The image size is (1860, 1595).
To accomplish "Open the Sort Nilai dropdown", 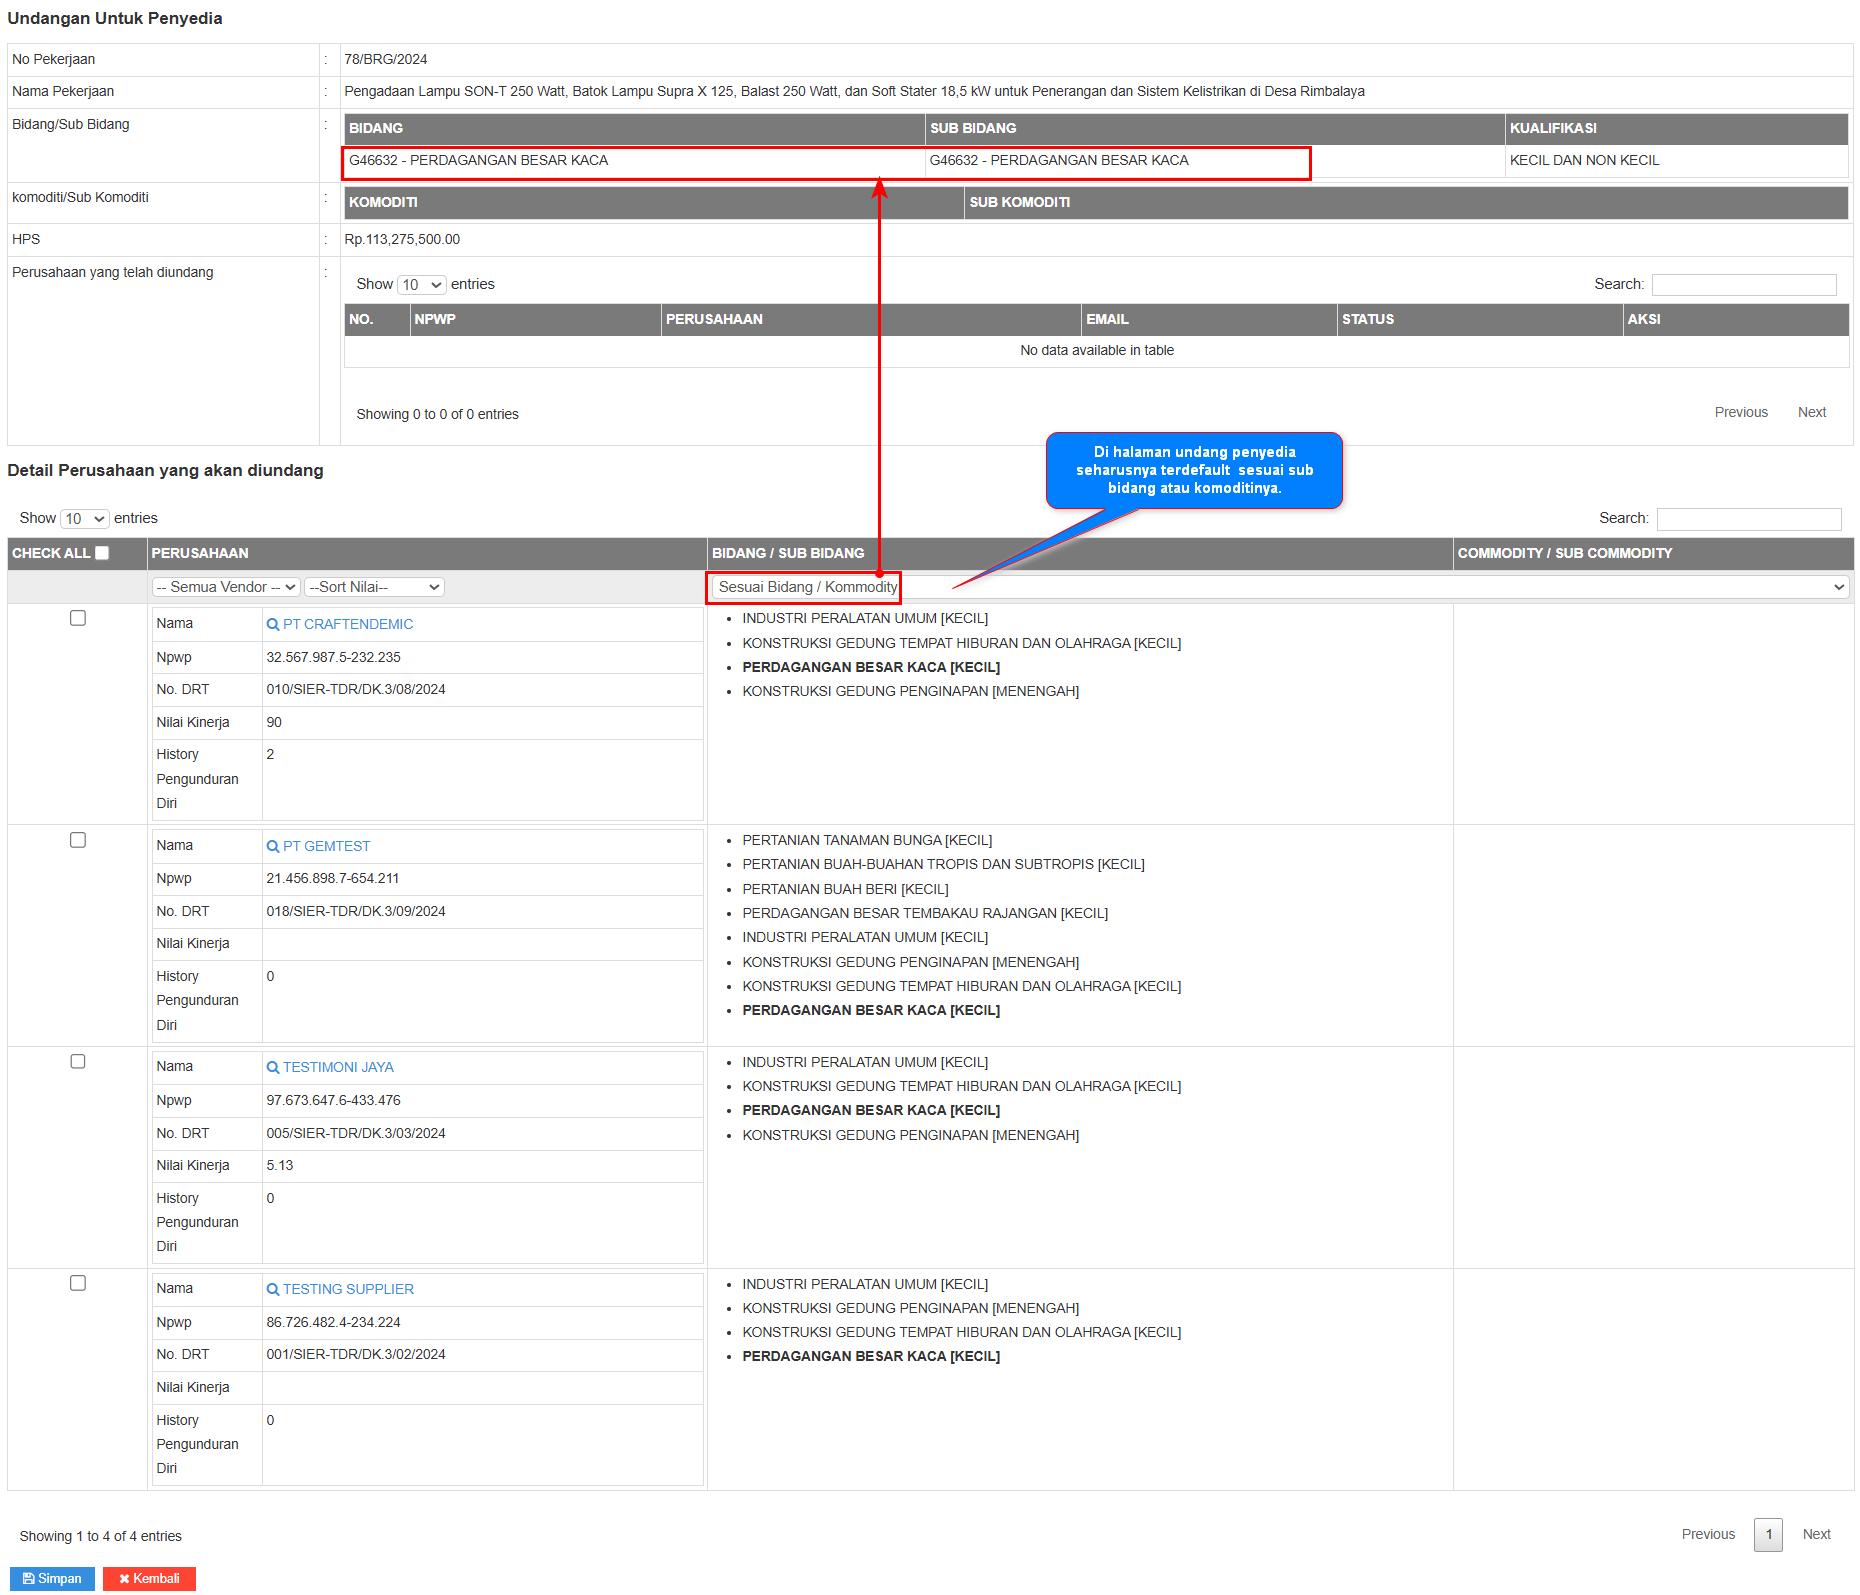I will pyautogui.click(x=374, y=587).
